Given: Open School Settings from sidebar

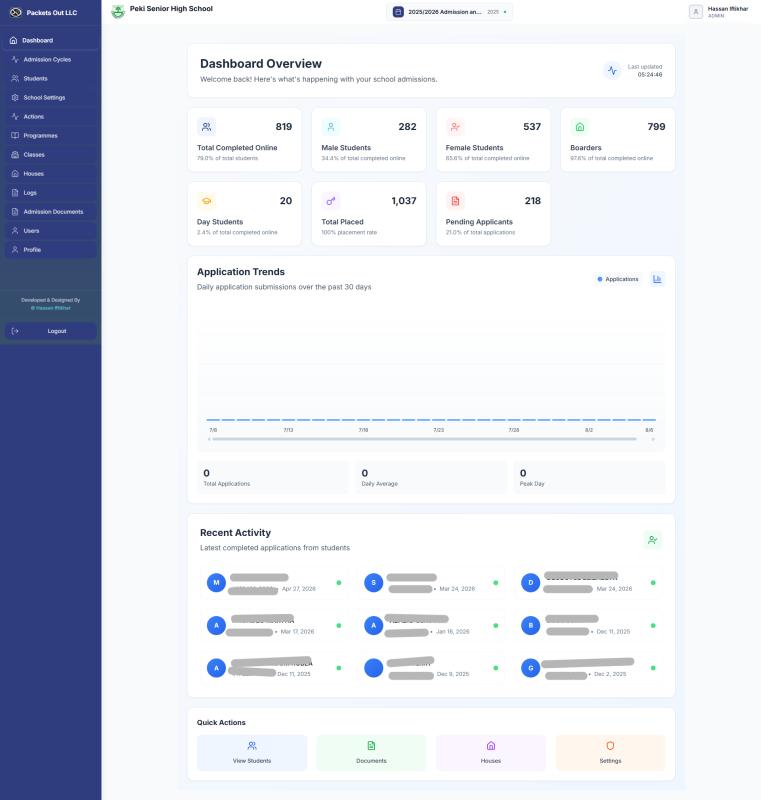Looking at the screenshot, I should click(50, 97).
